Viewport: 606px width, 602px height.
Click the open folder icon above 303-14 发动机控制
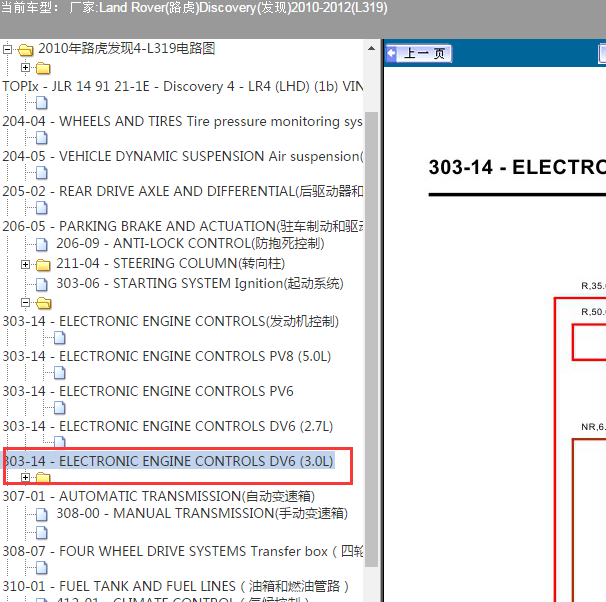43,303
